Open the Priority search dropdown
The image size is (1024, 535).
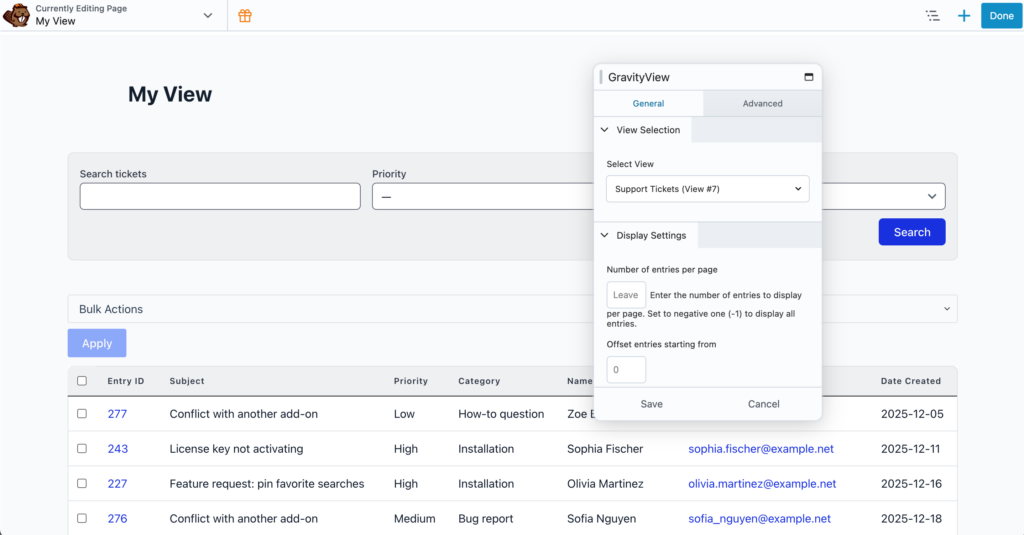coord(483,197)
